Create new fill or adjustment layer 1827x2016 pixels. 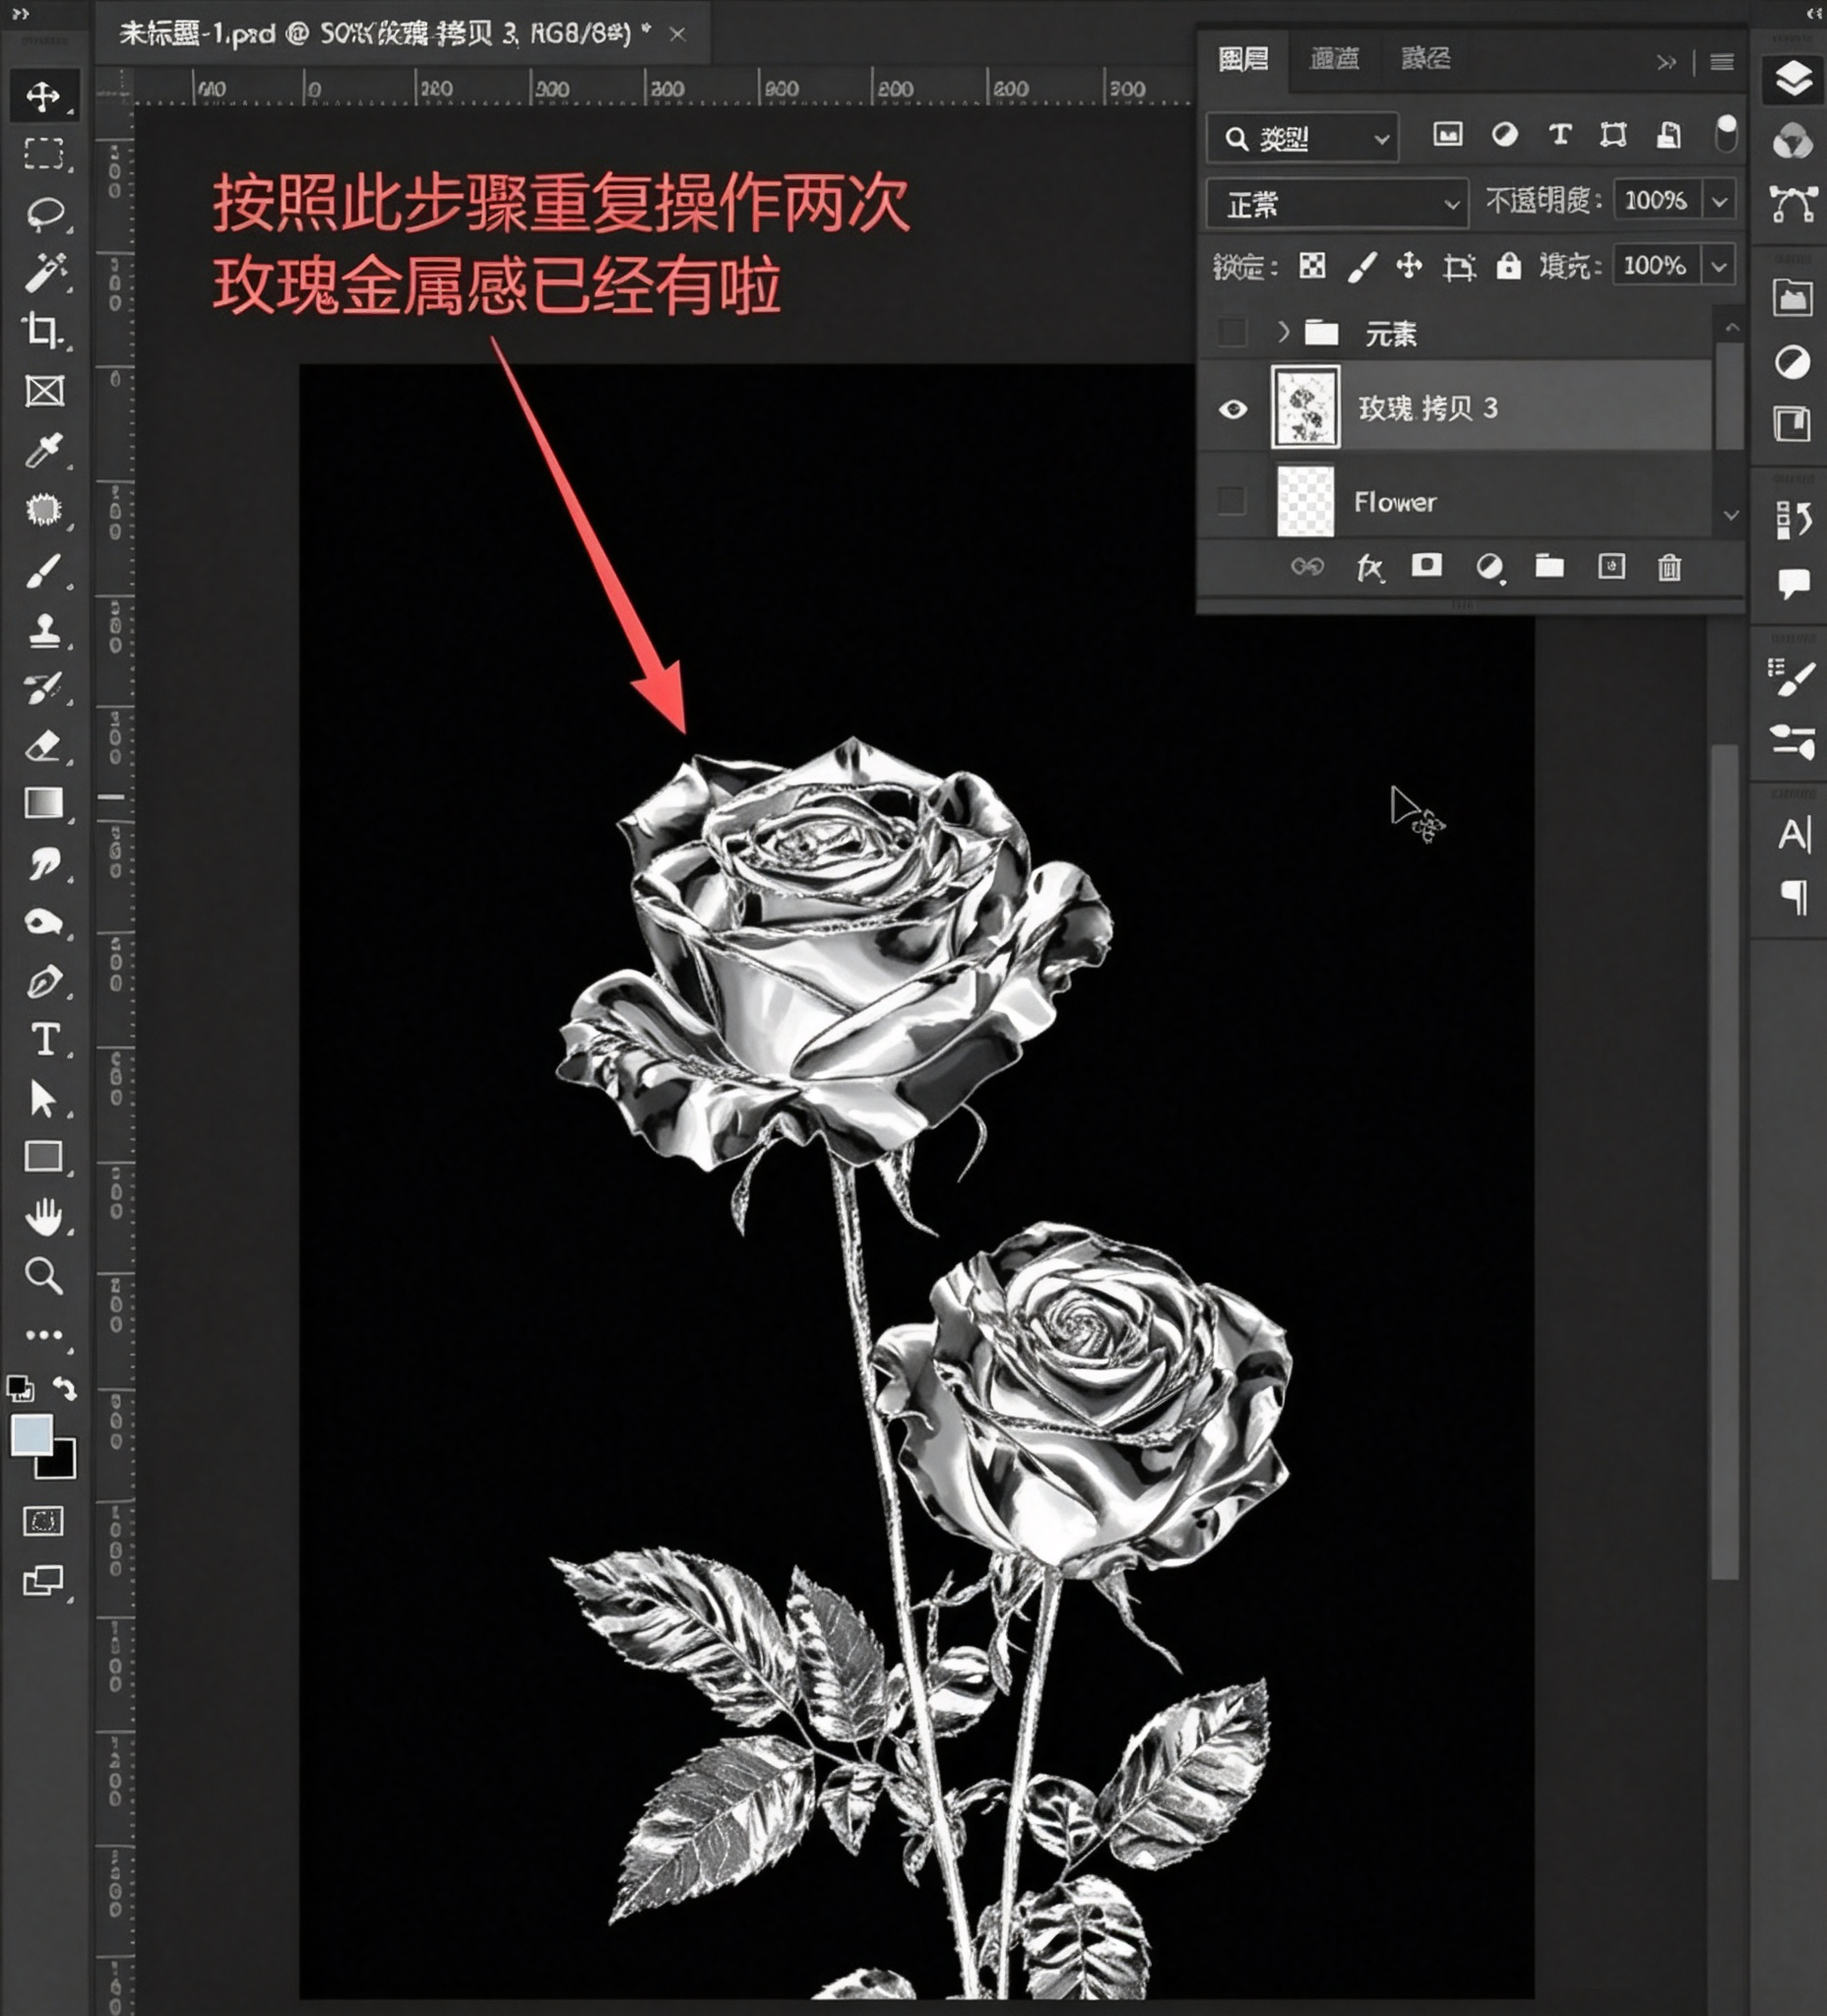(x=1490, y=568)
